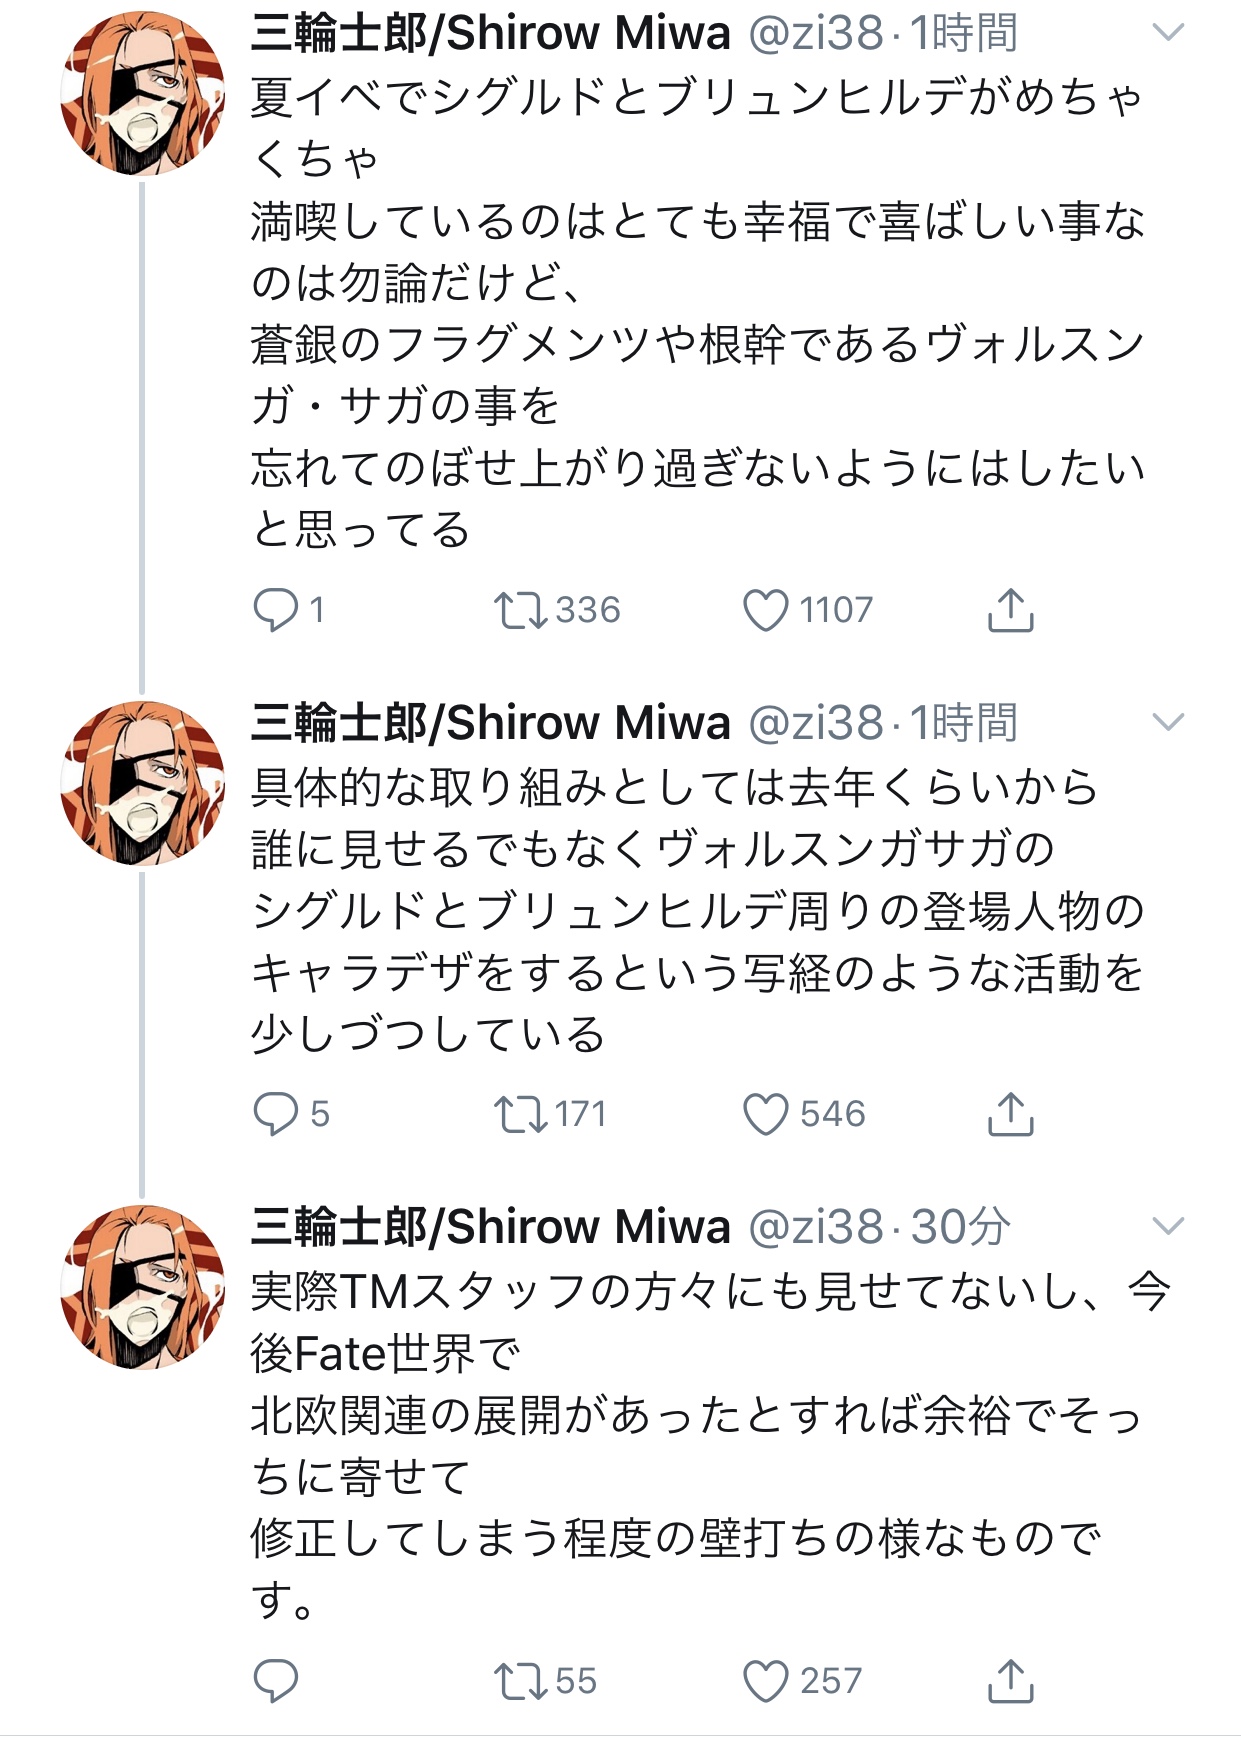Open 三輪士郎/Shirow Miwa name on first tweet
The image size is (1241, 1757).
490,33
